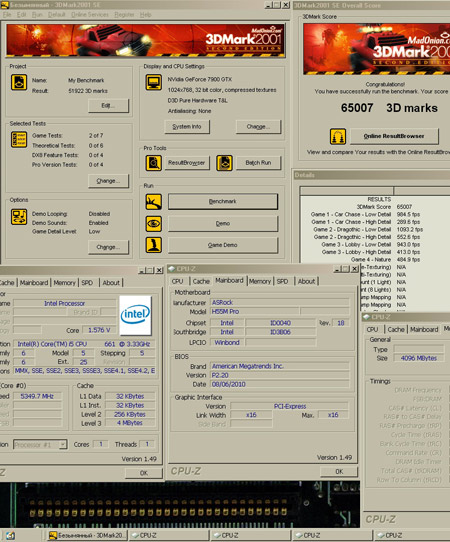Click the joystick icon next to Game Demo
The width and height of the screenshot is (450, 542).
click(x=153, y=245)
